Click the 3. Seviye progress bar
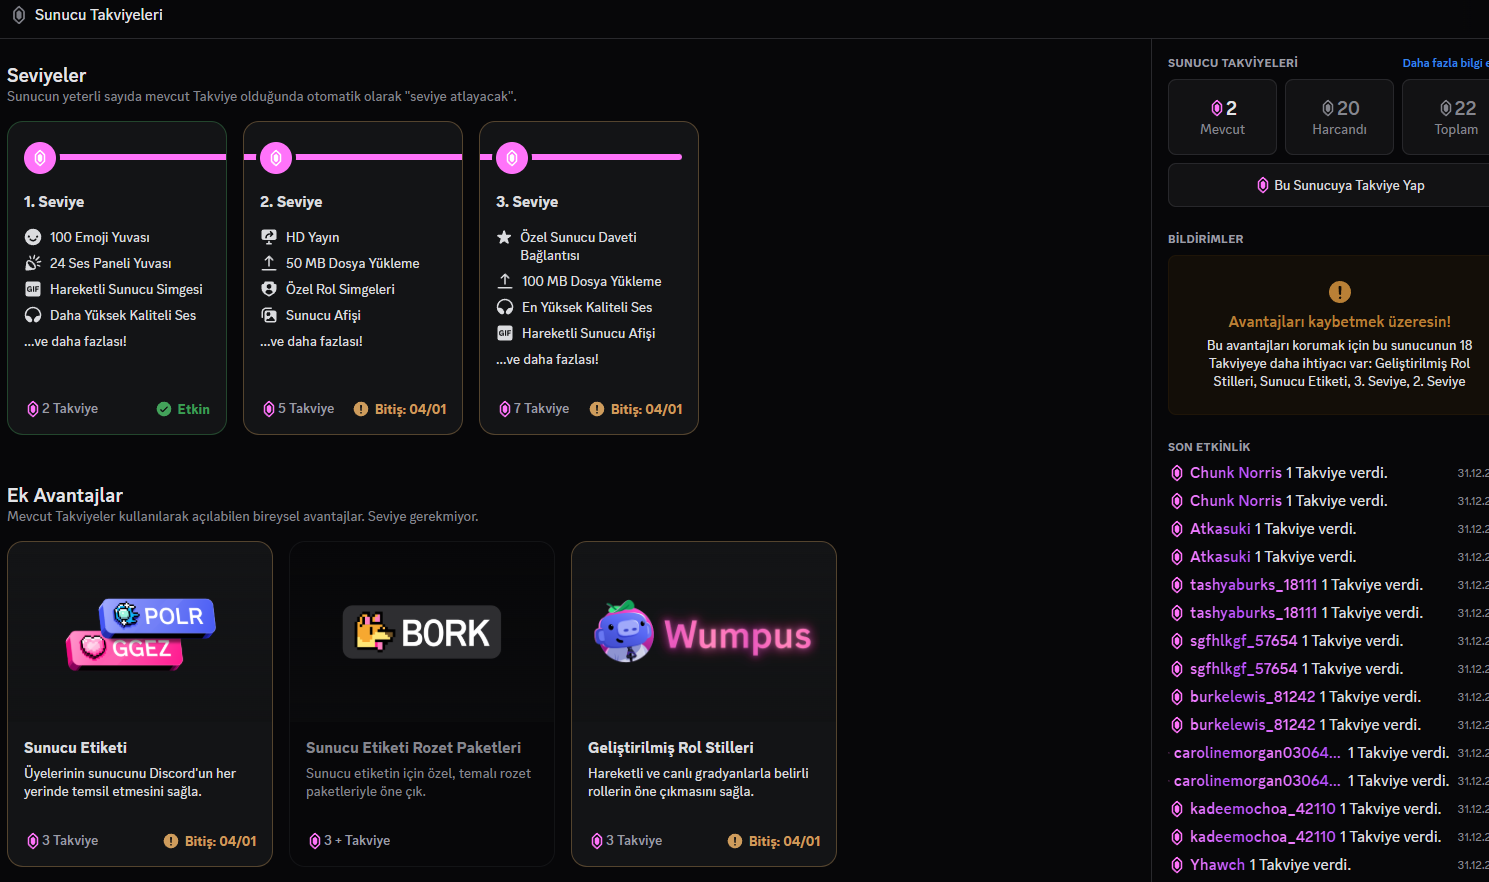 coord(607,157)
